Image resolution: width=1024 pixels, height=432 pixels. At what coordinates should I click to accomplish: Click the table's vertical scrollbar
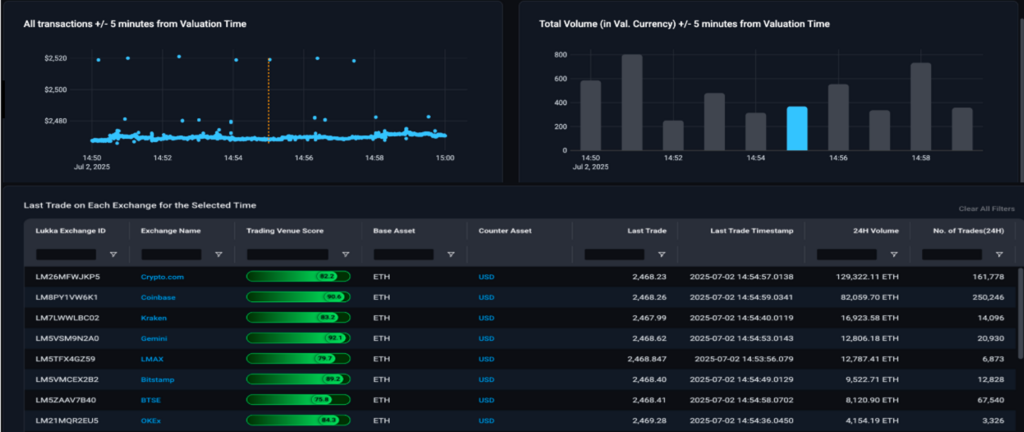pyautogui.click(x=1020, y=313)
